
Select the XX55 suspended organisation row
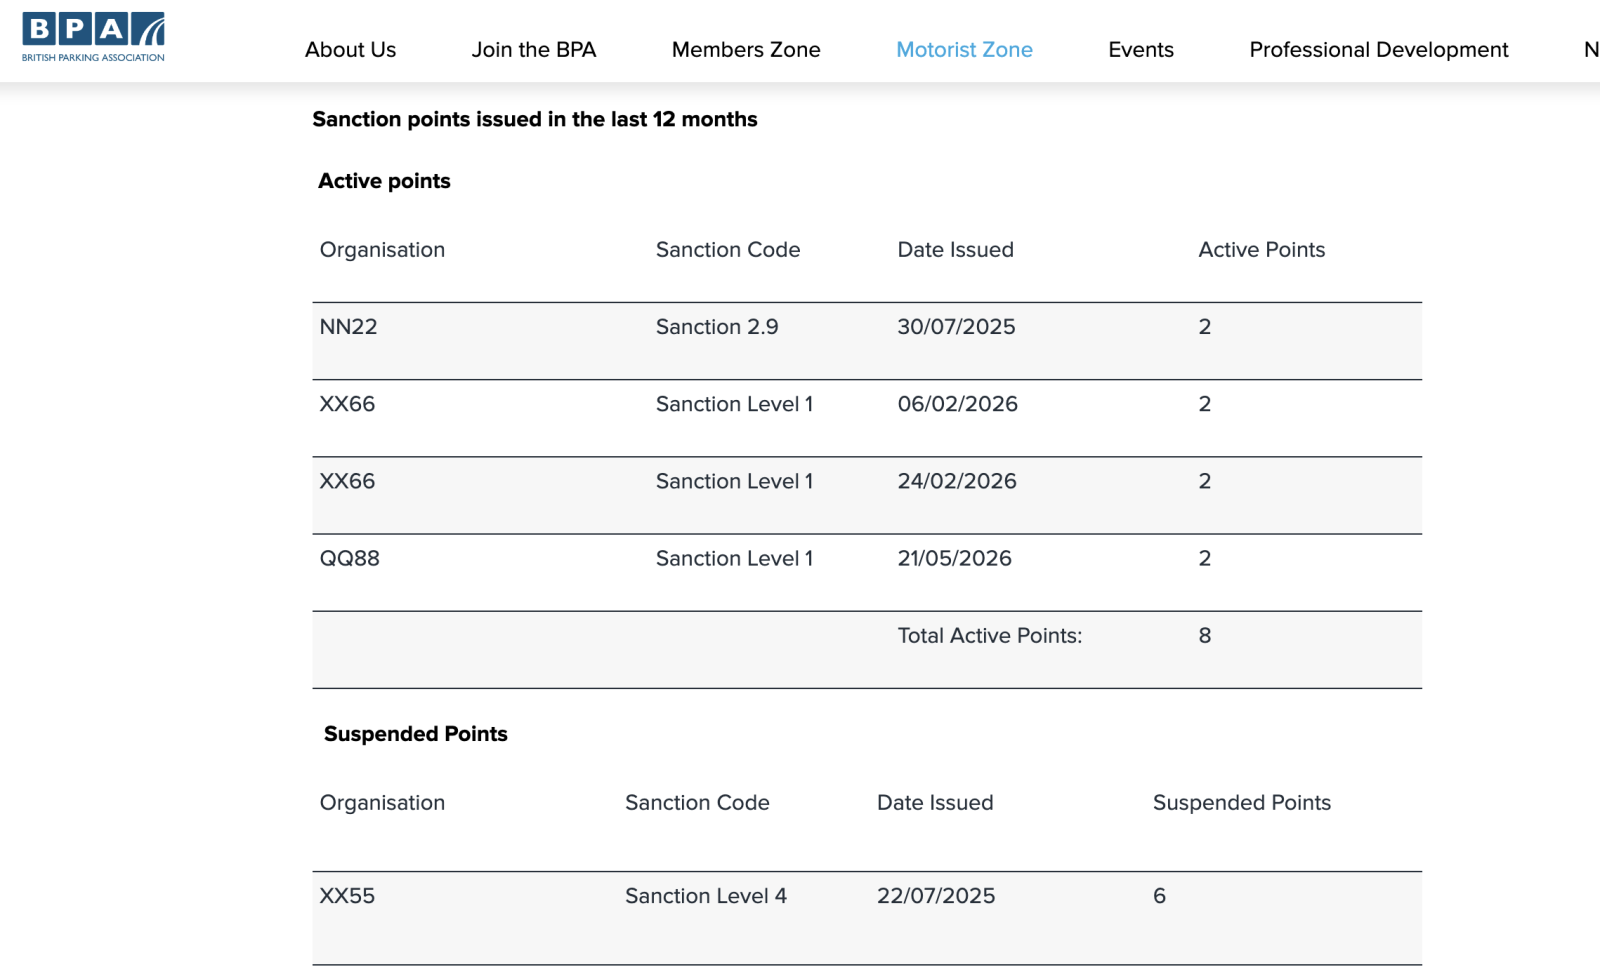tap(867, 918)
